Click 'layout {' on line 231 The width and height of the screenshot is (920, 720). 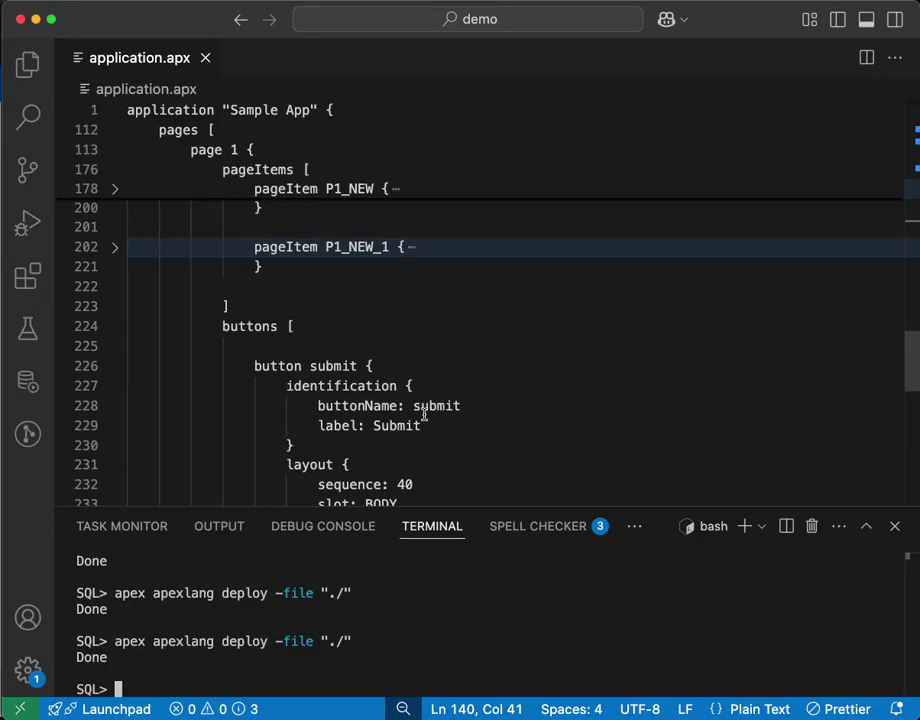coord(317,465)
